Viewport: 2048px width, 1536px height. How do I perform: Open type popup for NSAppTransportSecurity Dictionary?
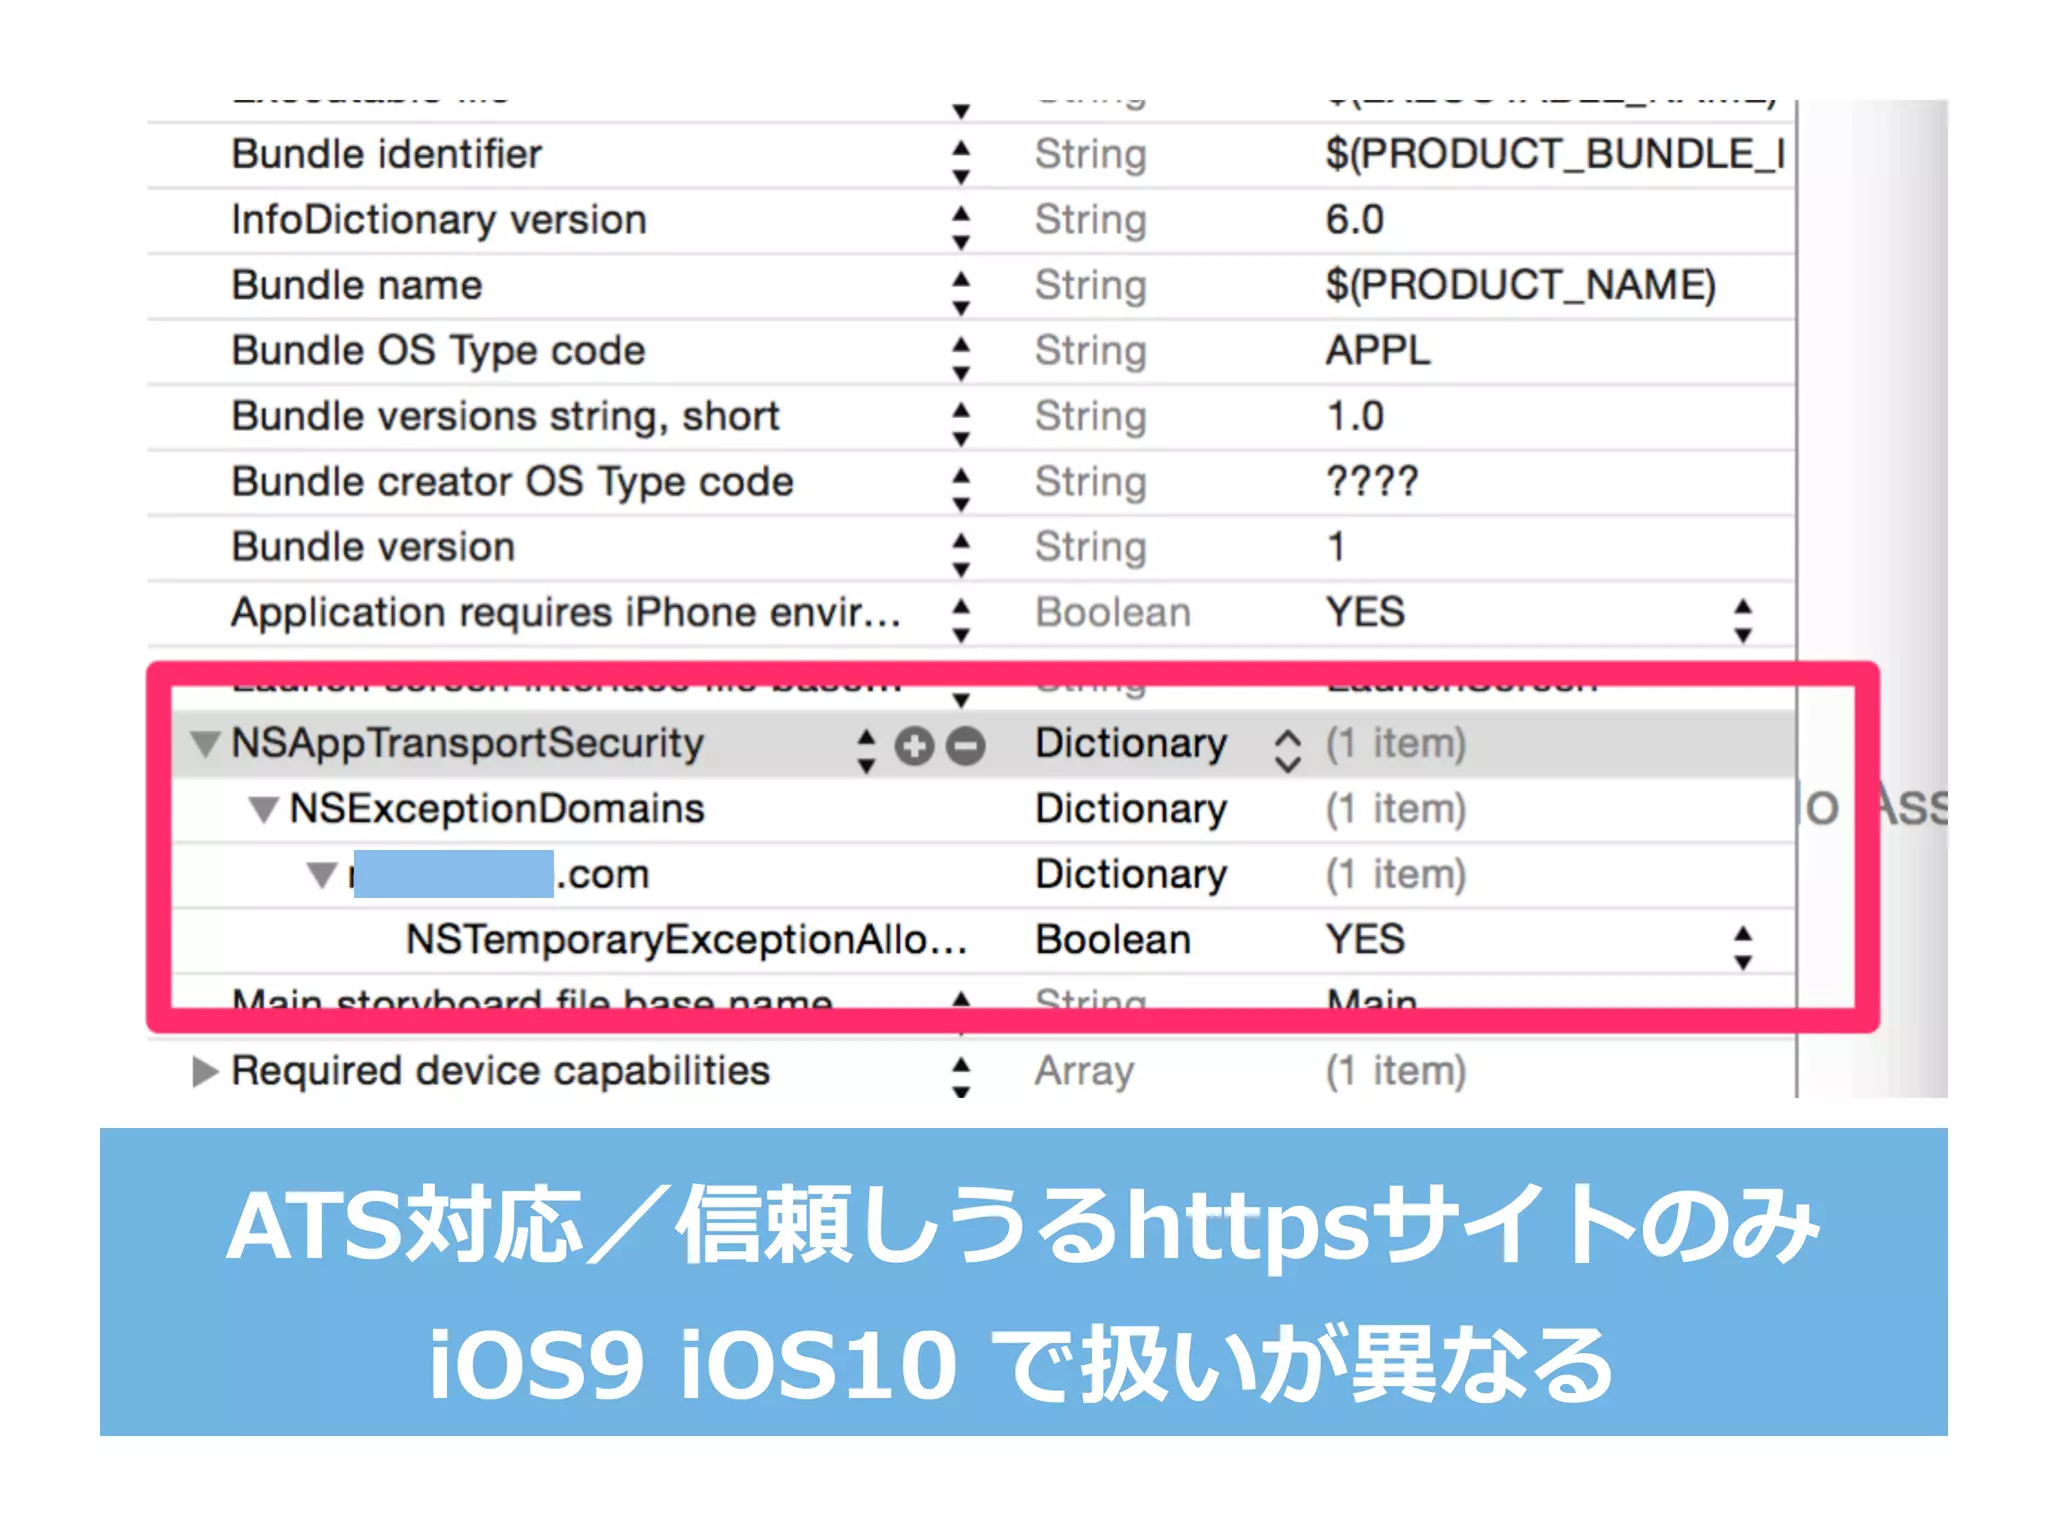1288,751
